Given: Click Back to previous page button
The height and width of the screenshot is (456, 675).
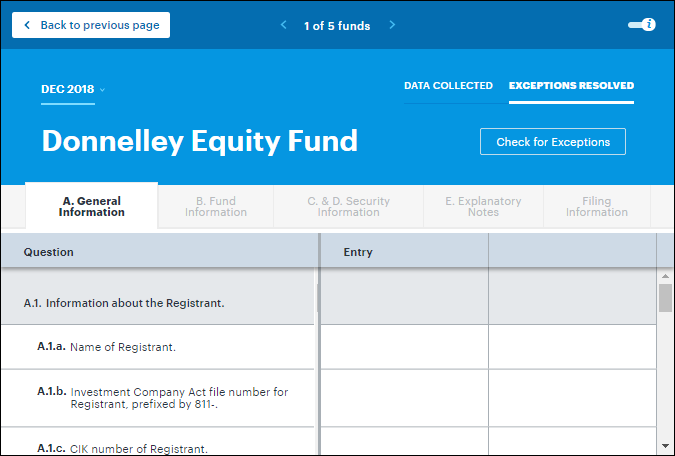Looking at the screenshot, I should (x=91, y=25).
